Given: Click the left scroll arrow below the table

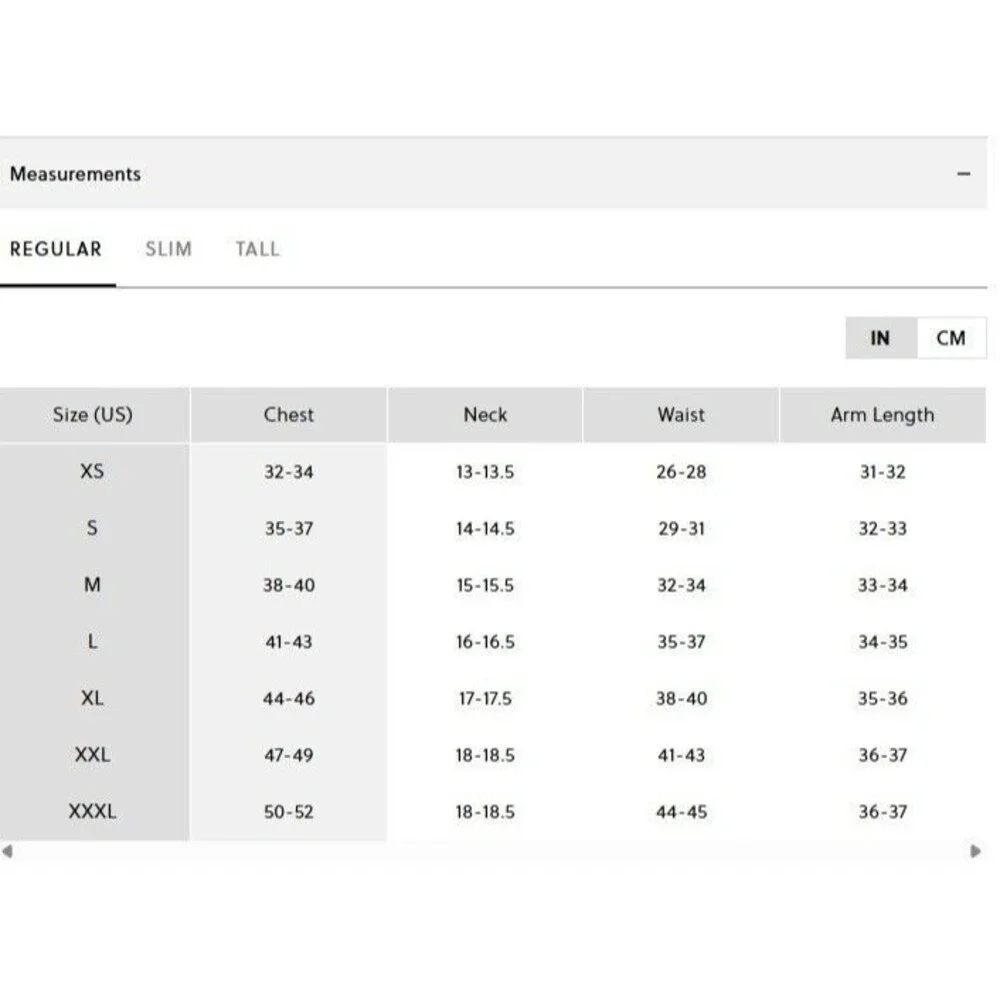Looking at the screenshot, I should [x=8, y=851].
